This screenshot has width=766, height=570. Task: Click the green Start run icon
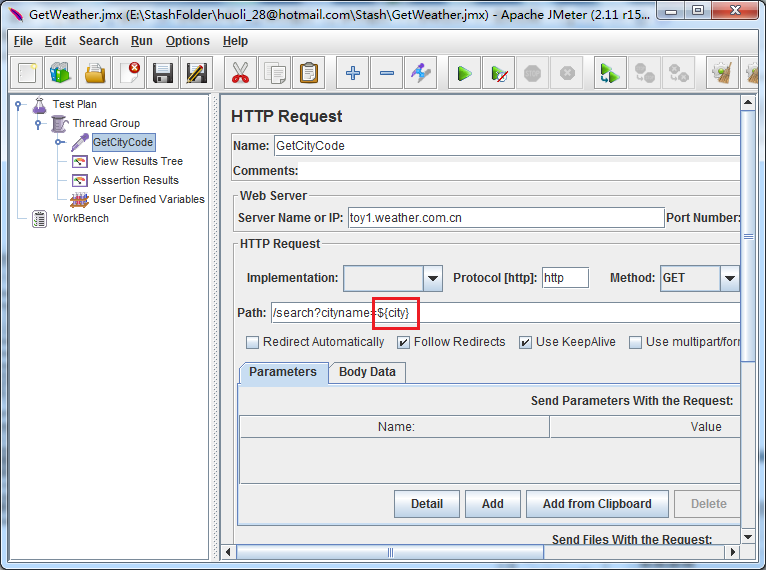pyautogui.click(x=464, y=73)
